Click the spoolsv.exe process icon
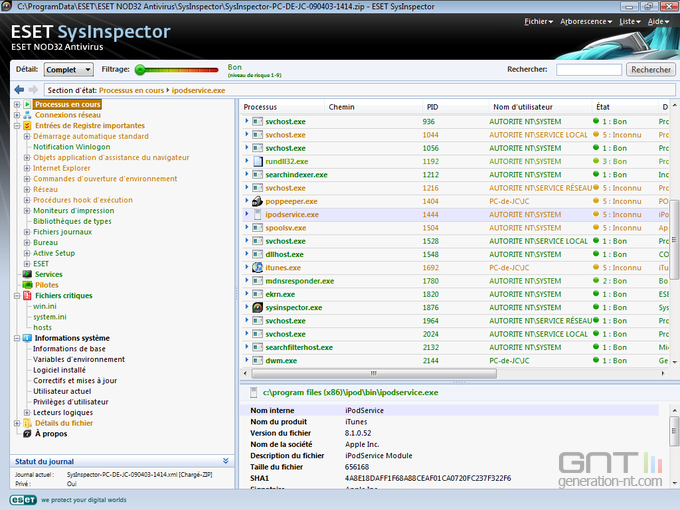This screenshot has height=510, width=680. [x=258, y=228]
